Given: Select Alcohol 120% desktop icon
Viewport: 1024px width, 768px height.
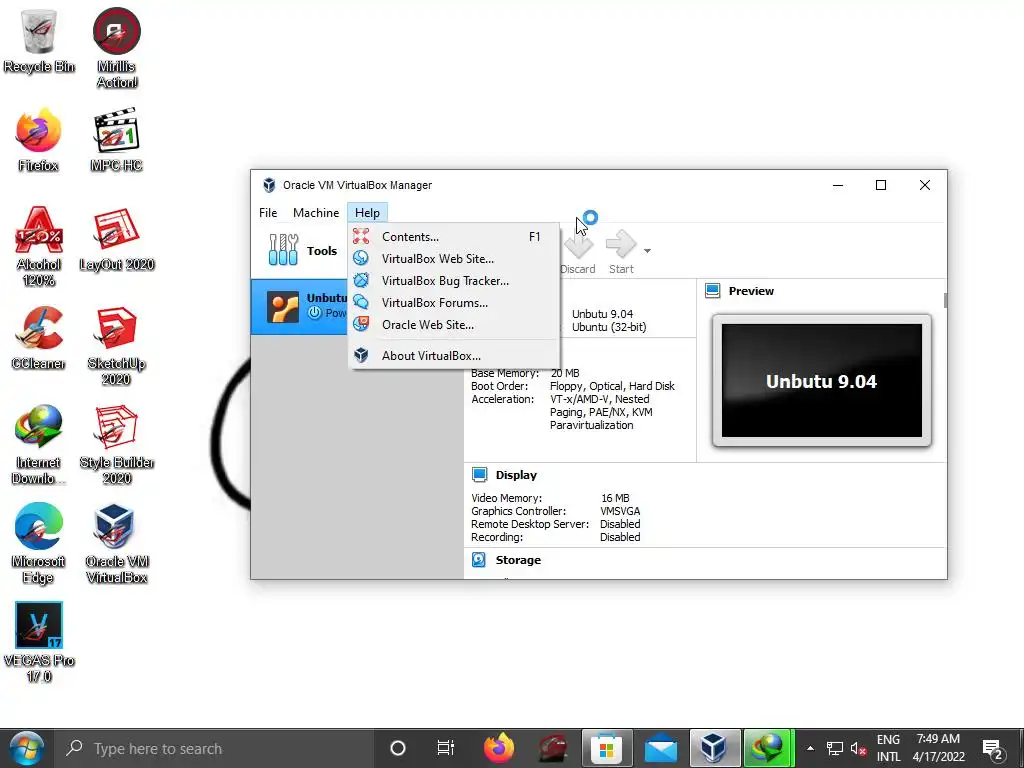Looking at the screenshot, I should (39, 246).
